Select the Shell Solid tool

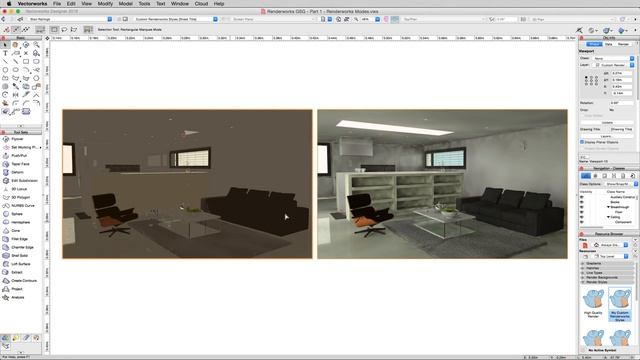pyautogui.click(x=21, y=256)
